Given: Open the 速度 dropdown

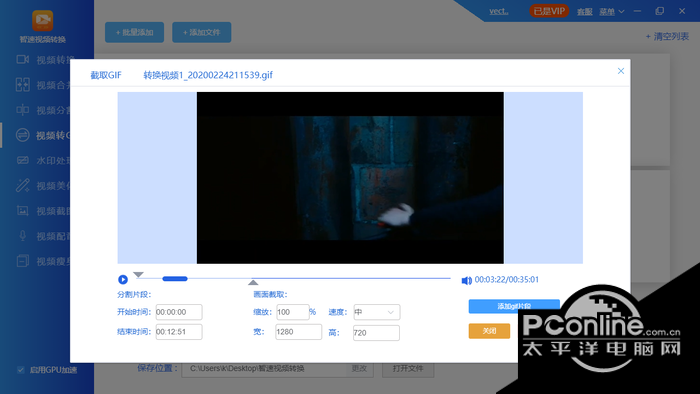Looking at the screenshot, I should [x=376, y=312].
